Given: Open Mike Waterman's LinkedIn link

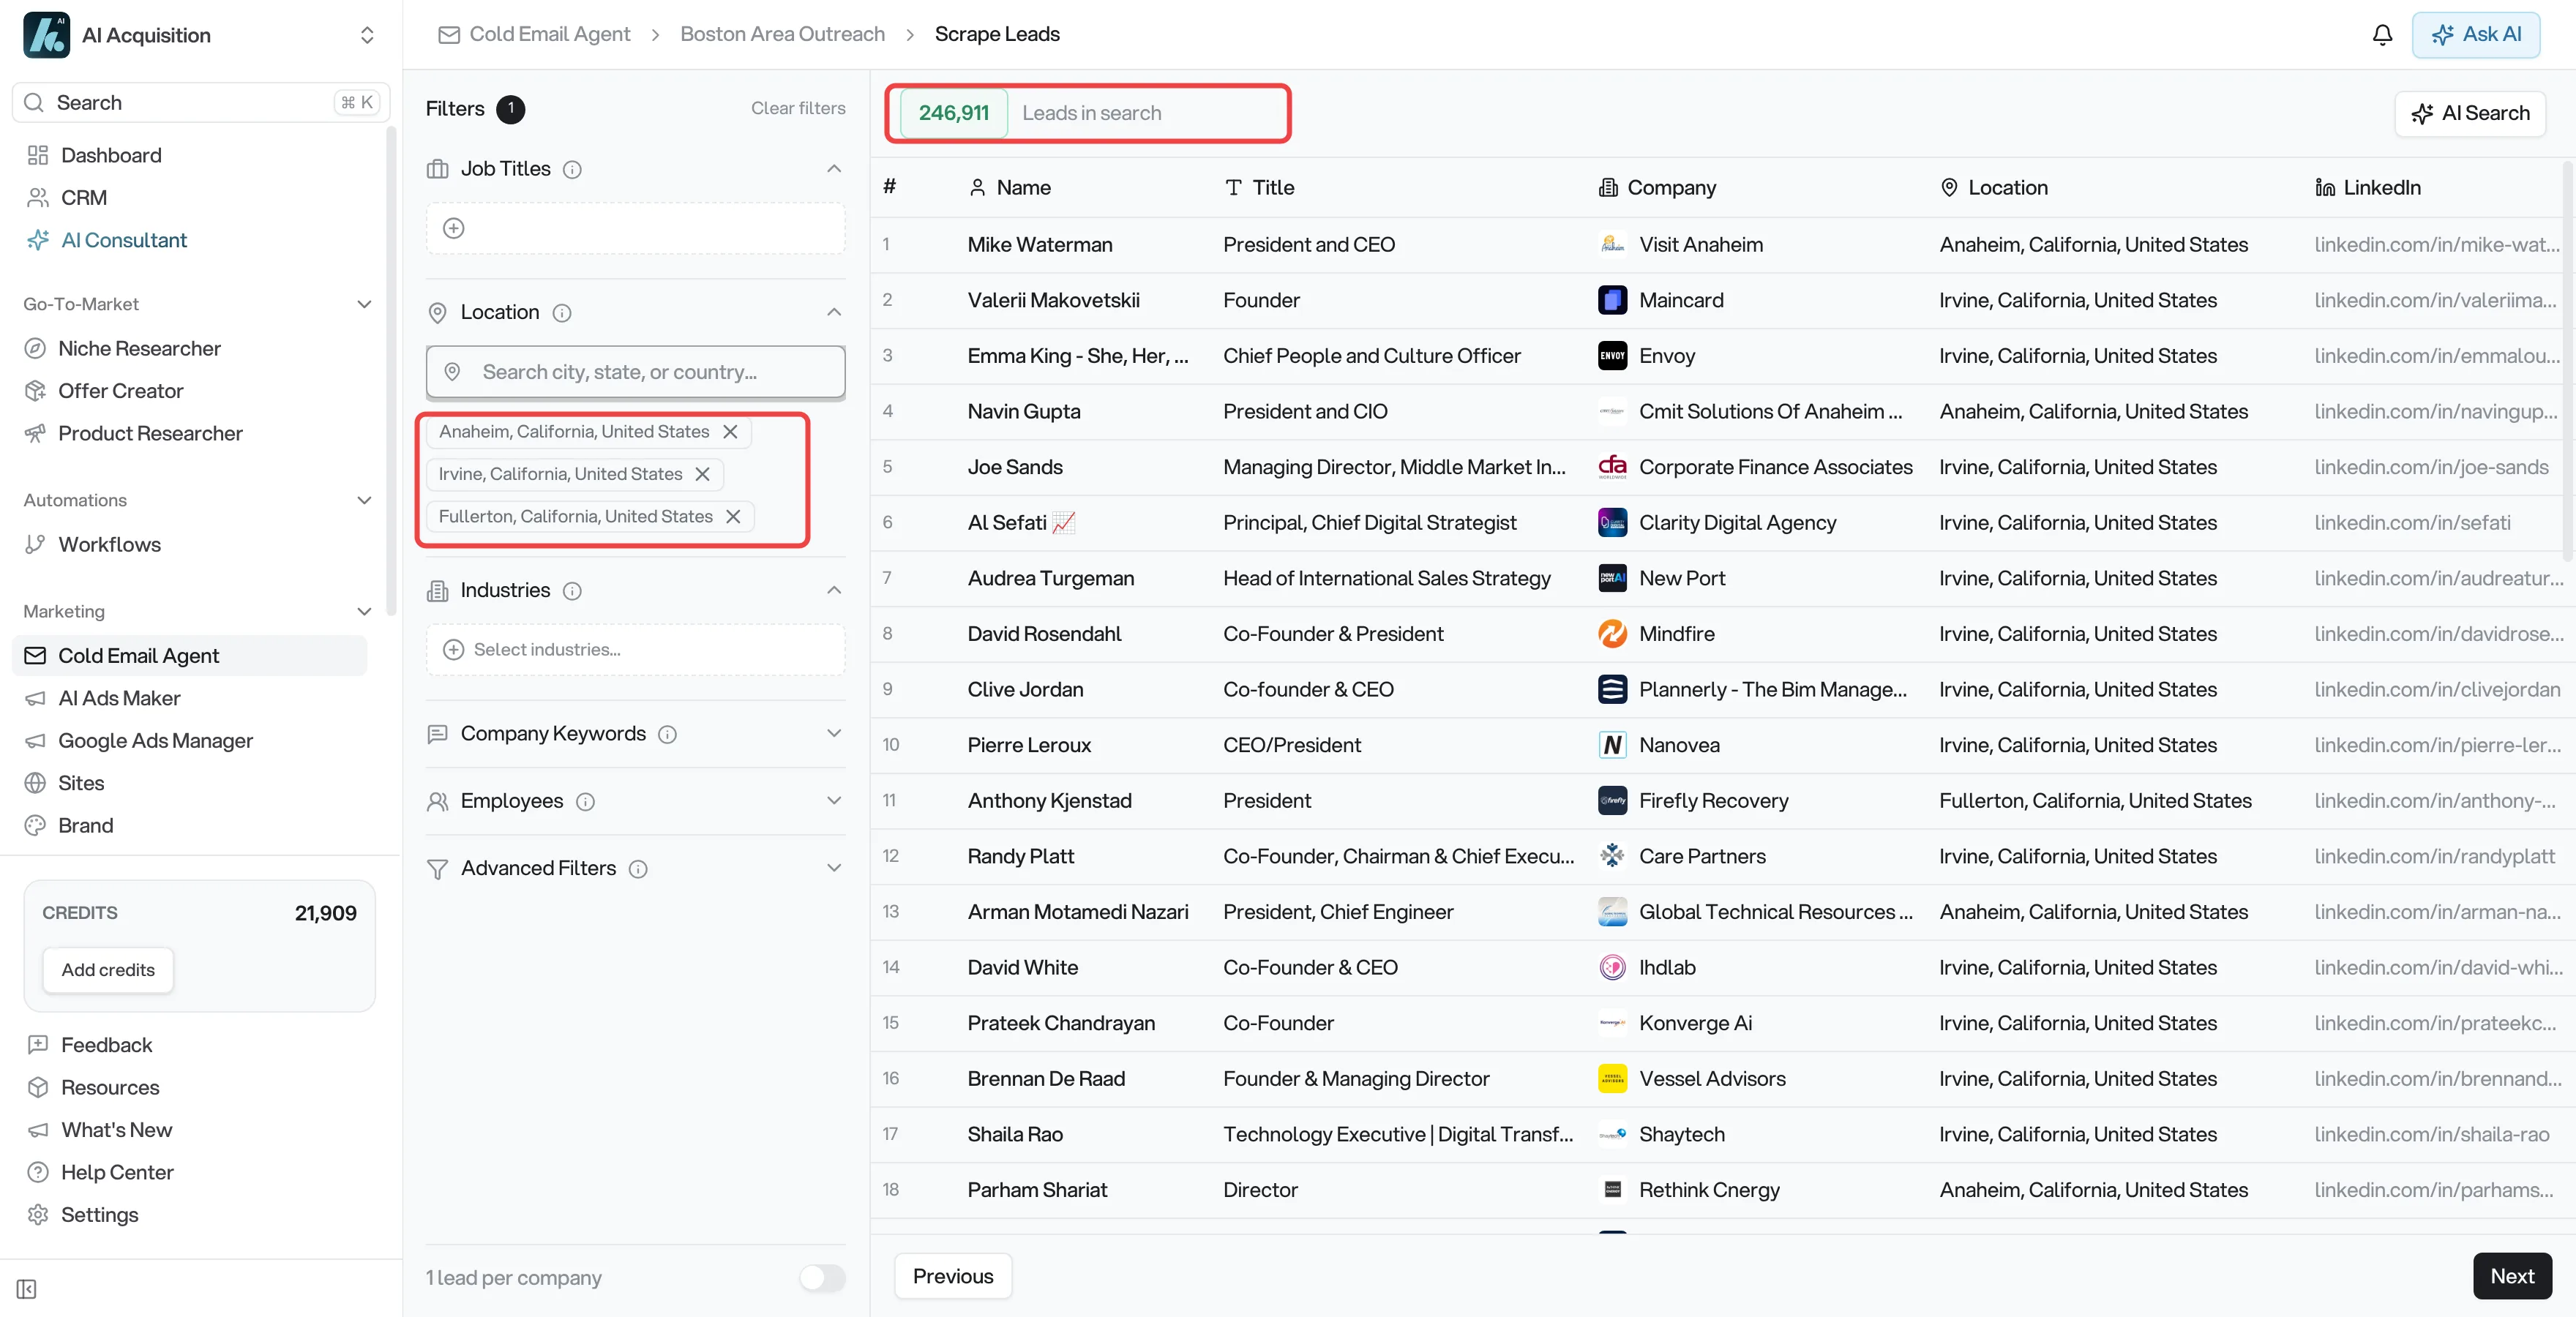Looking at the screenshot, I should (x=2437, y=244).
